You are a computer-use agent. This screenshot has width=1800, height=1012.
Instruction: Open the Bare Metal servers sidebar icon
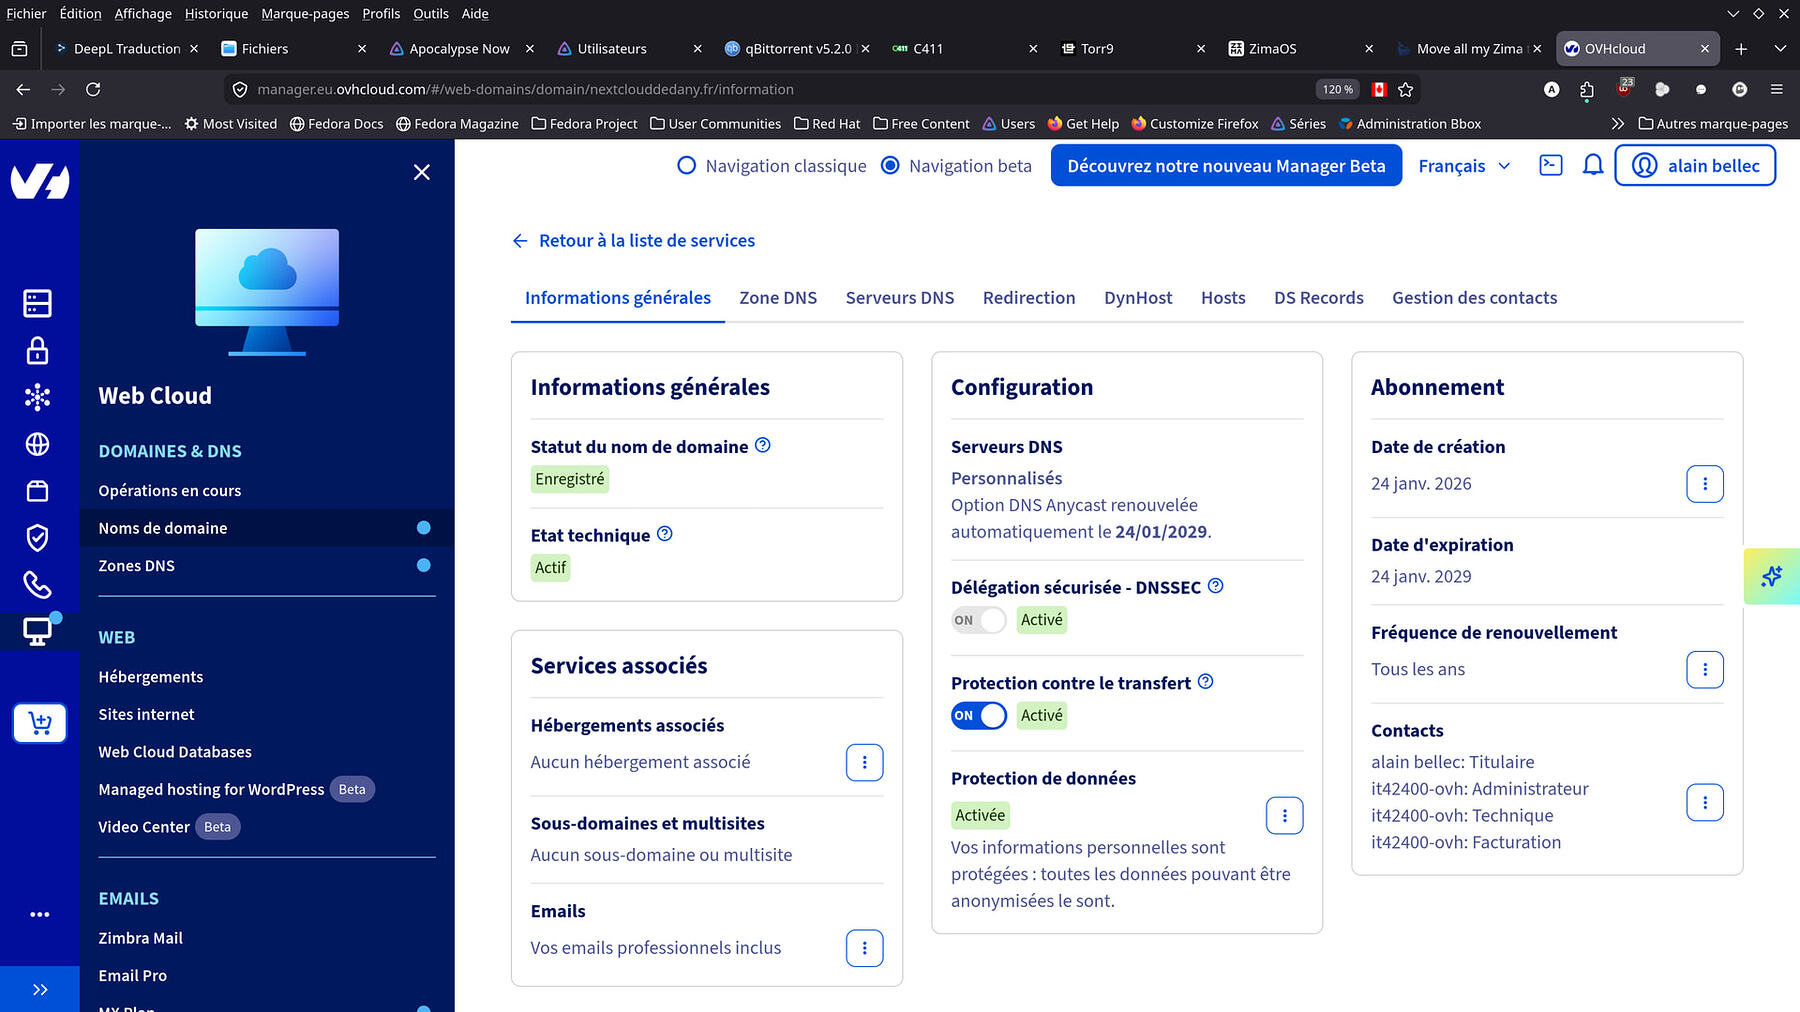pyautogui.click(x=38, y=303)
